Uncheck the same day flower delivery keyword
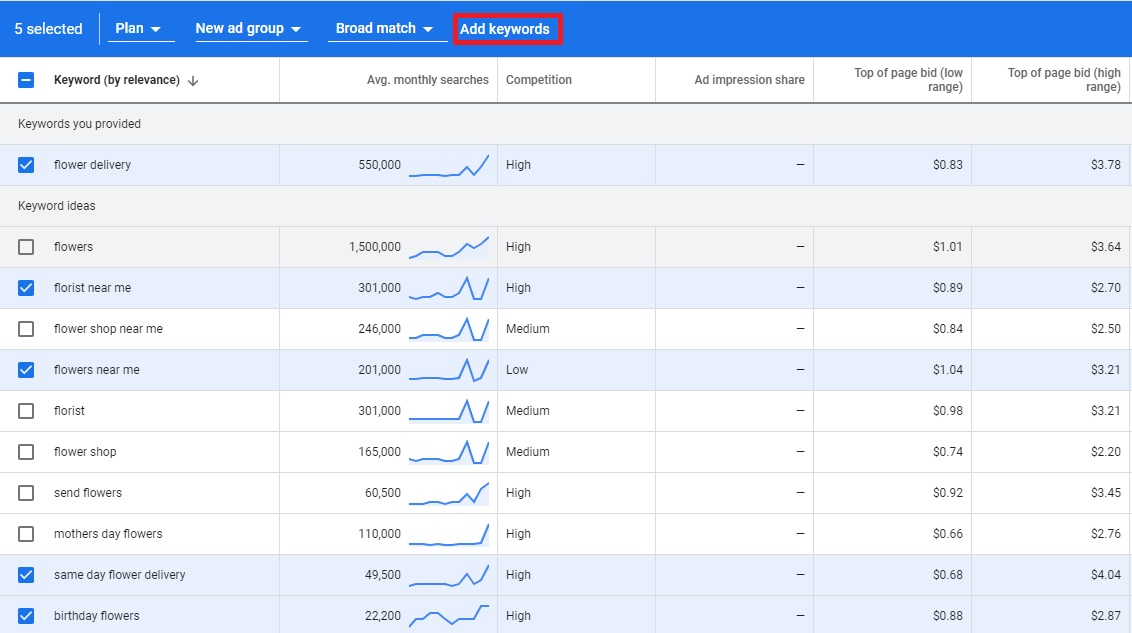 (x=26, y=574)
